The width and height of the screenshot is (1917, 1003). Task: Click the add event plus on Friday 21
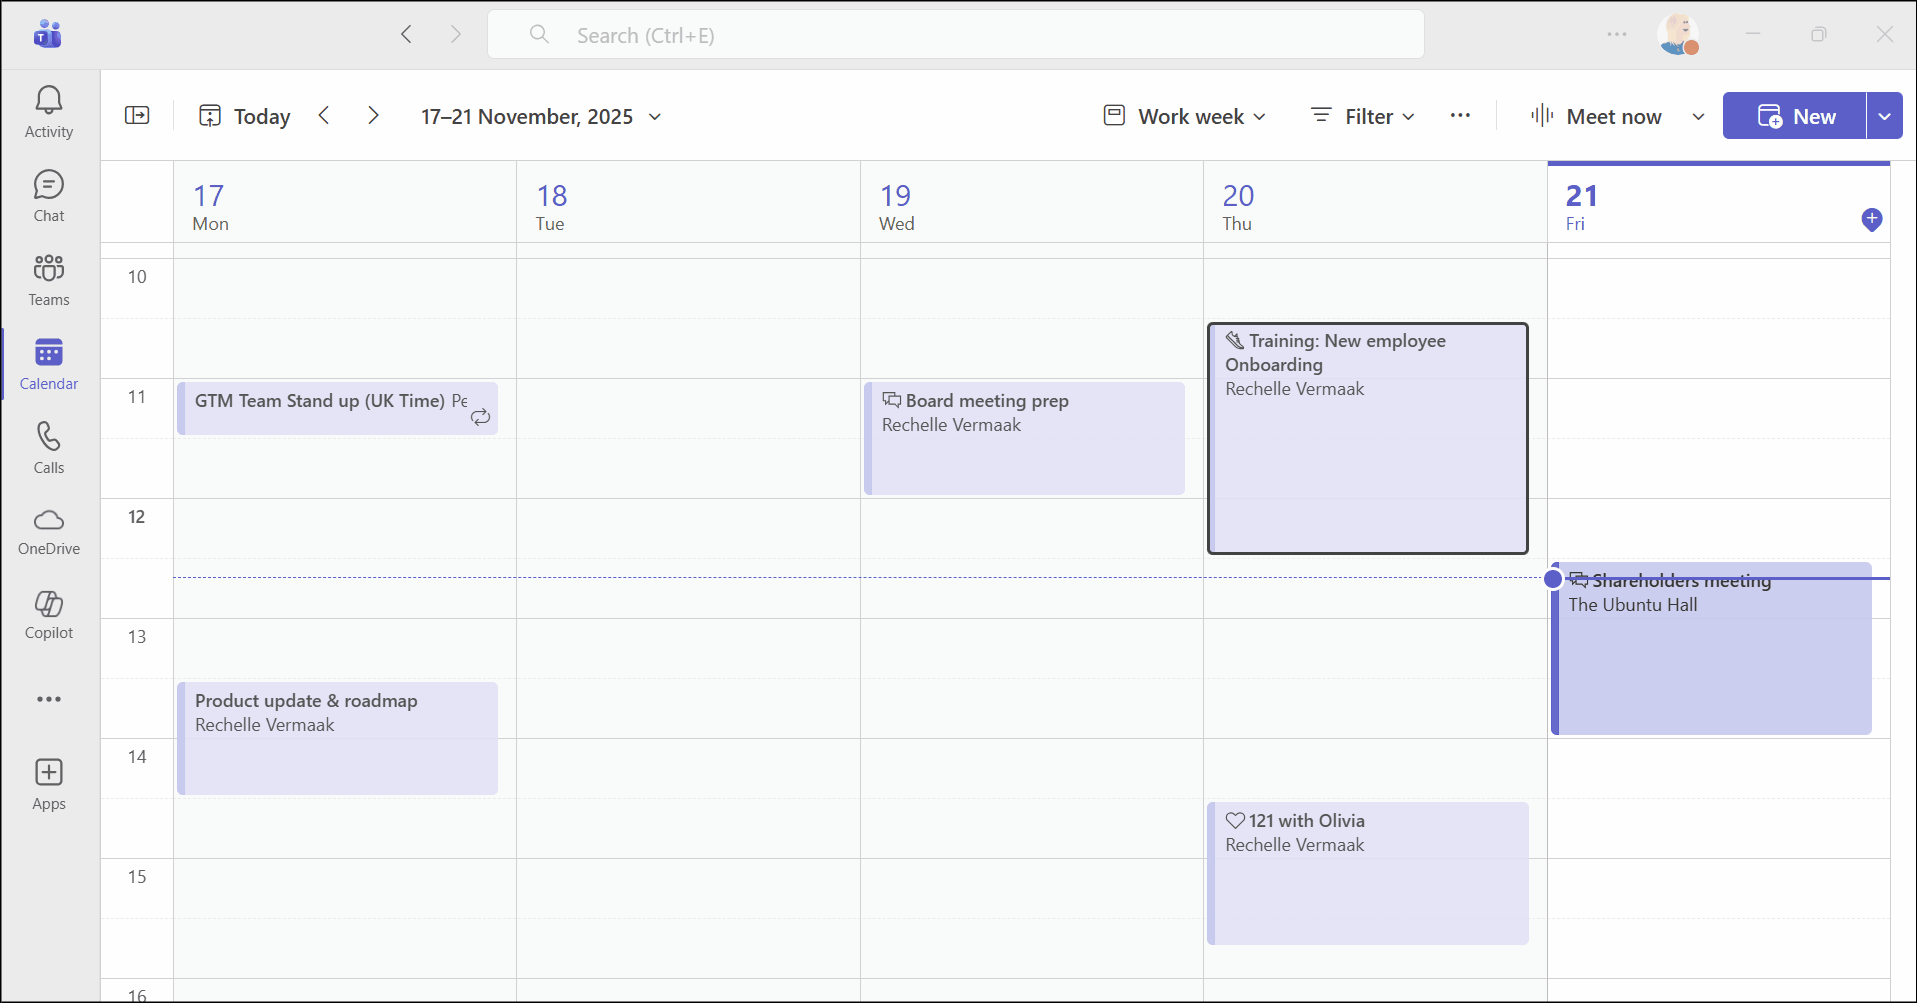(x=1872, y=219)
